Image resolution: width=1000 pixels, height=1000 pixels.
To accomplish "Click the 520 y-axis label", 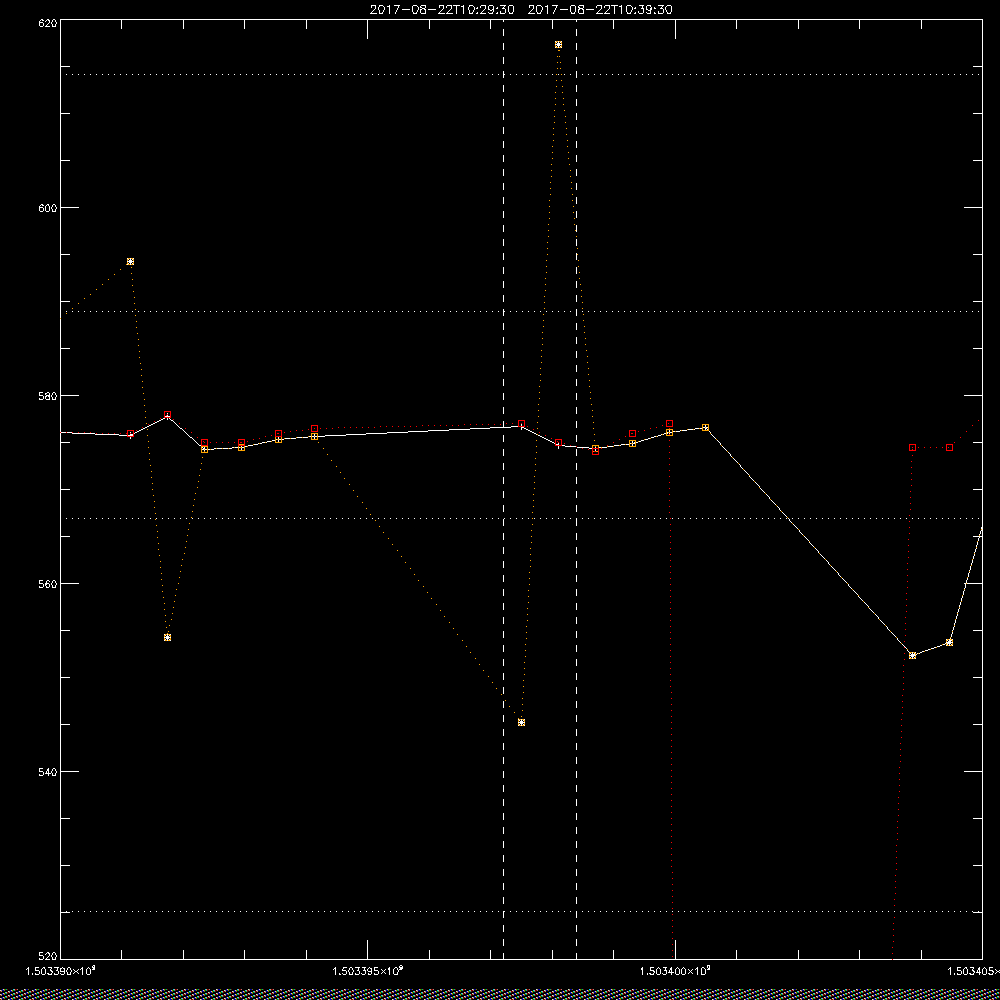I will pyautogui.click(x=48, y=956).
